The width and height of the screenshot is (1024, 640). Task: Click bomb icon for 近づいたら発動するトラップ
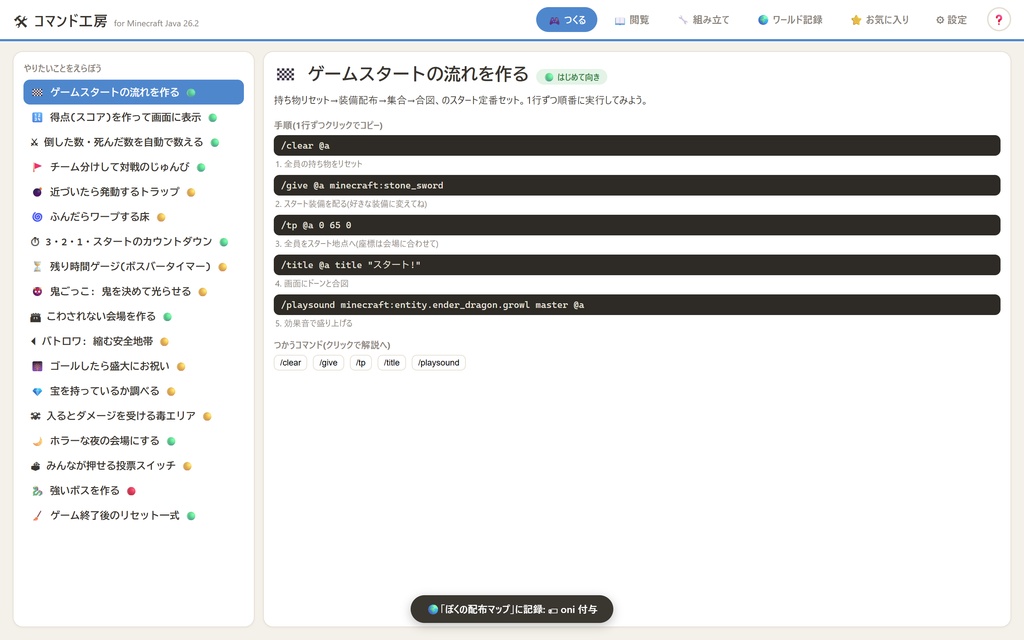click(37, 192)
